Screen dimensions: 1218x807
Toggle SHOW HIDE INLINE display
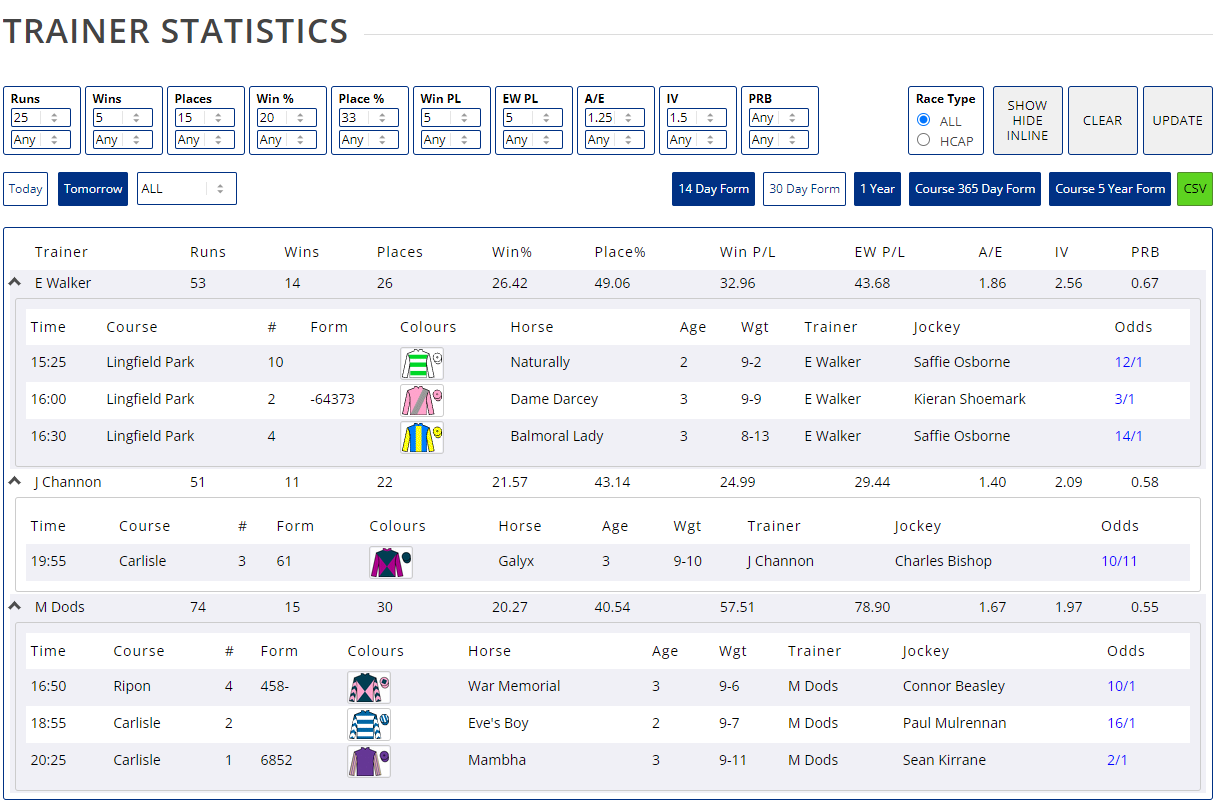[1027, 120]
